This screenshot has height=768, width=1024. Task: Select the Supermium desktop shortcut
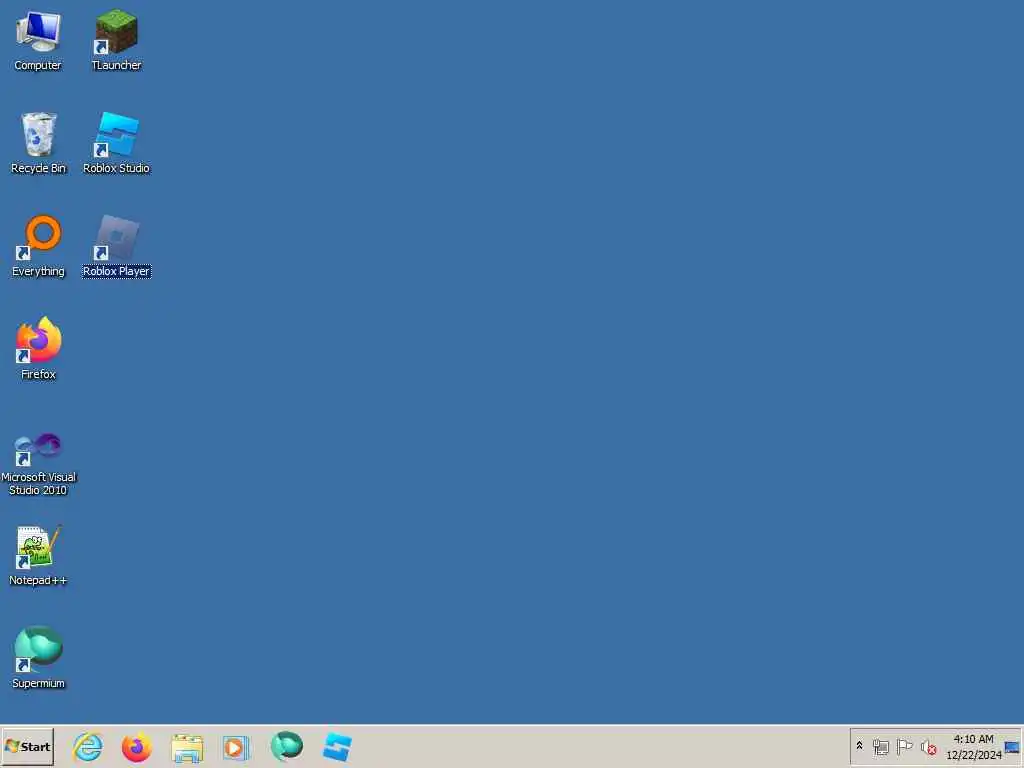pyautogui.click(x=38, y=658)
